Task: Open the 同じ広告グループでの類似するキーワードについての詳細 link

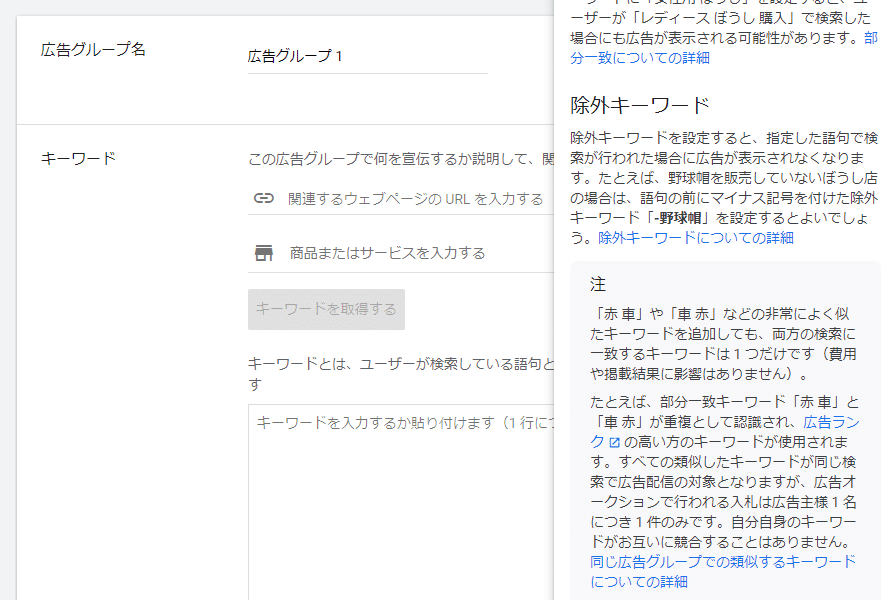Action: point(723,572)
